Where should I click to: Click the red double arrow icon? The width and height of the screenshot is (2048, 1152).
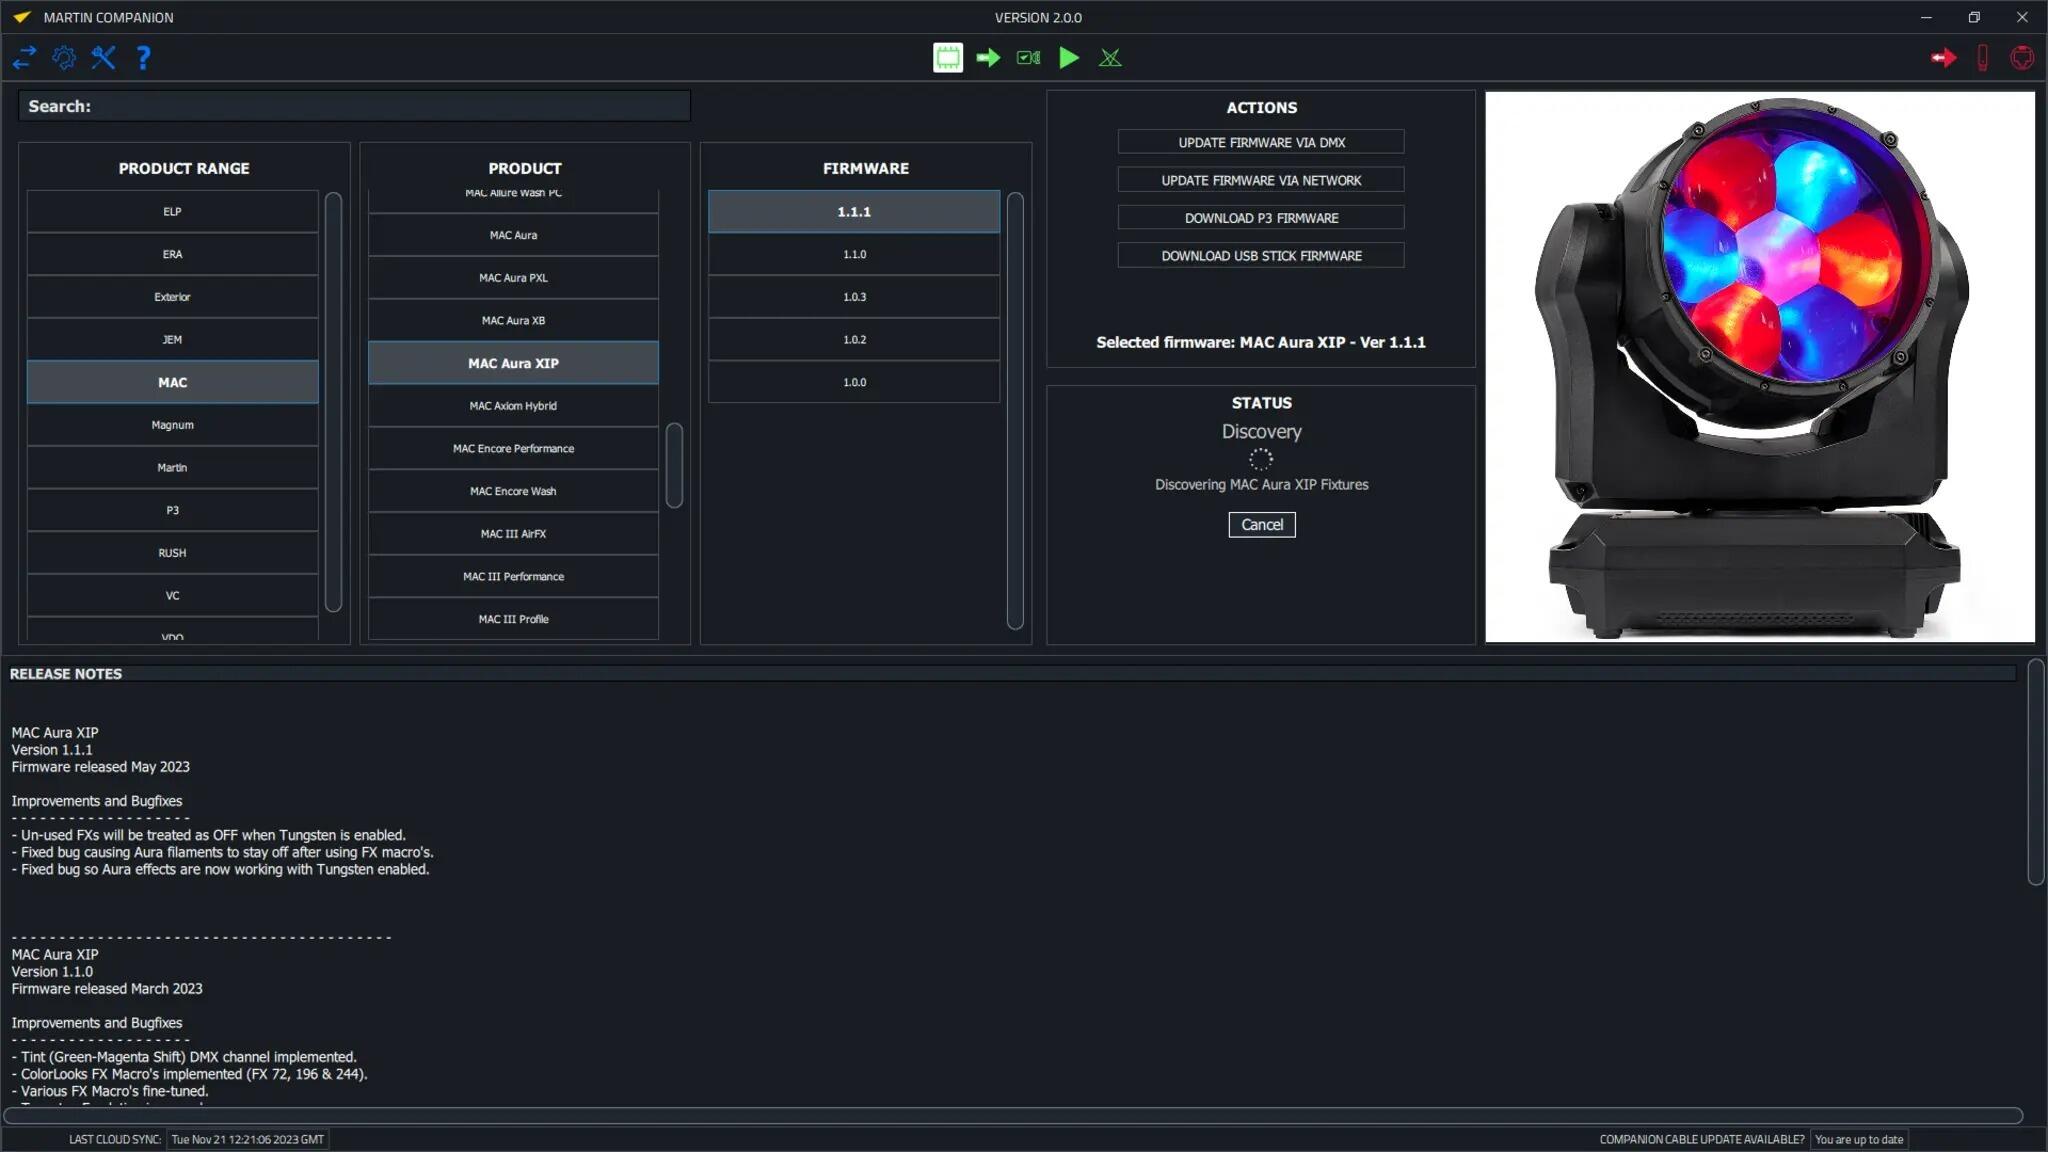pos(1943,58)
